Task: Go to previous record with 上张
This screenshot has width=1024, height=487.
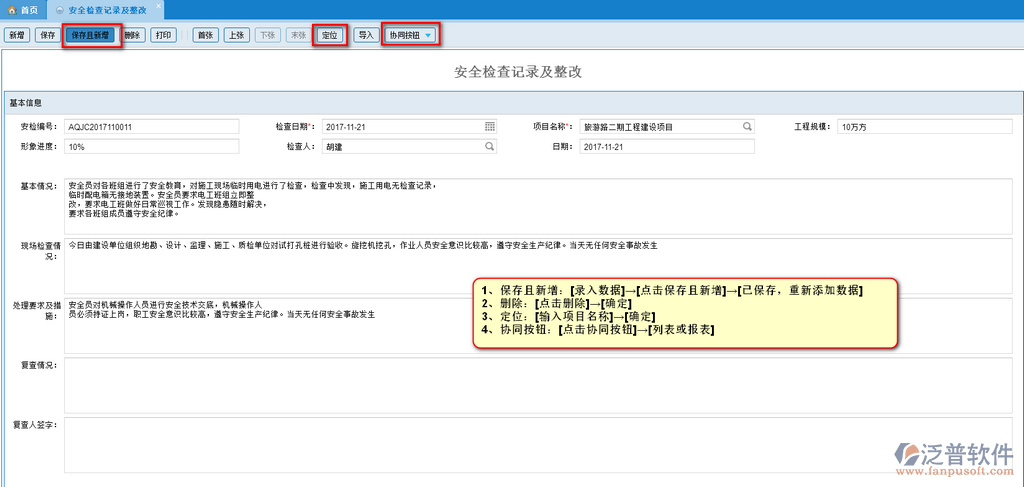Action: 236,35
